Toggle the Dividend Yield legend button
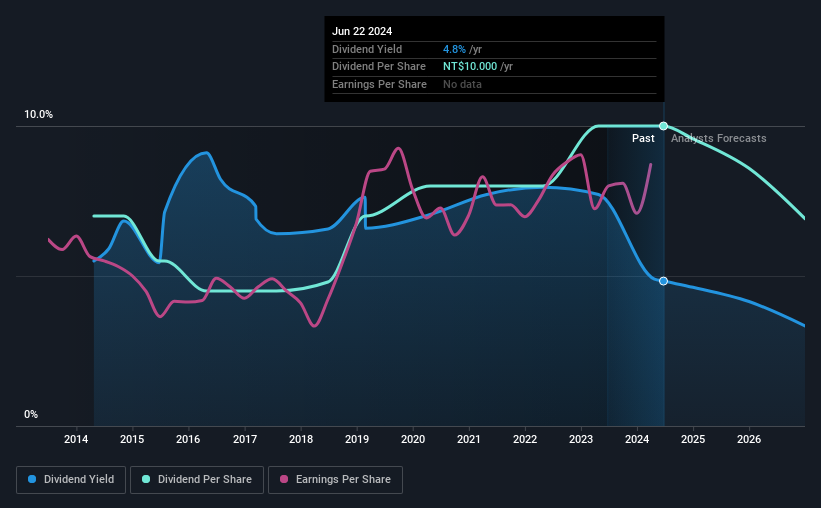Viewport: 821px width, 508px height. pyautogui.click(x=71, y=480)
